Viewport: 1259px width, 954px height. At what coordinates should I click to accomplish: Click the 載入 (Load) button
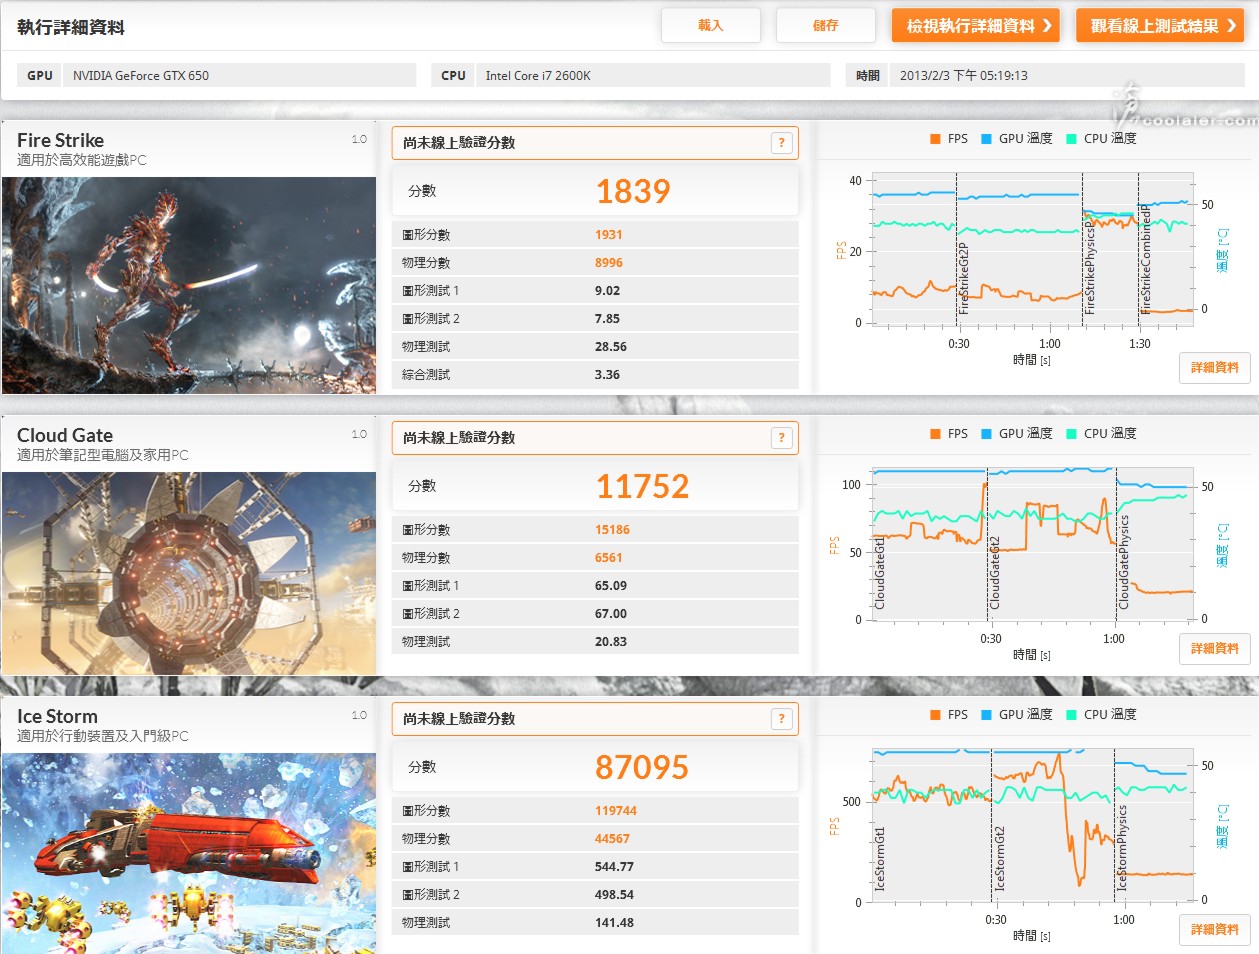coord(711,26)
